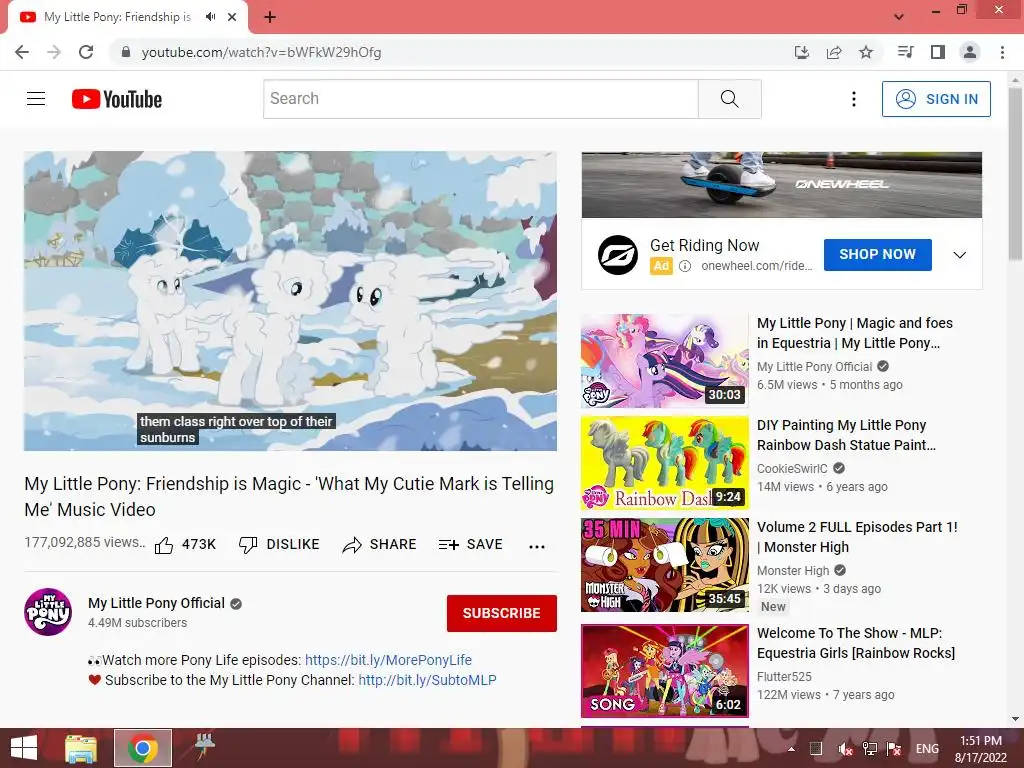Open My Little Pony channel avatar
The width and height of the screenshot is (1024, 768).
coord(48,612)
